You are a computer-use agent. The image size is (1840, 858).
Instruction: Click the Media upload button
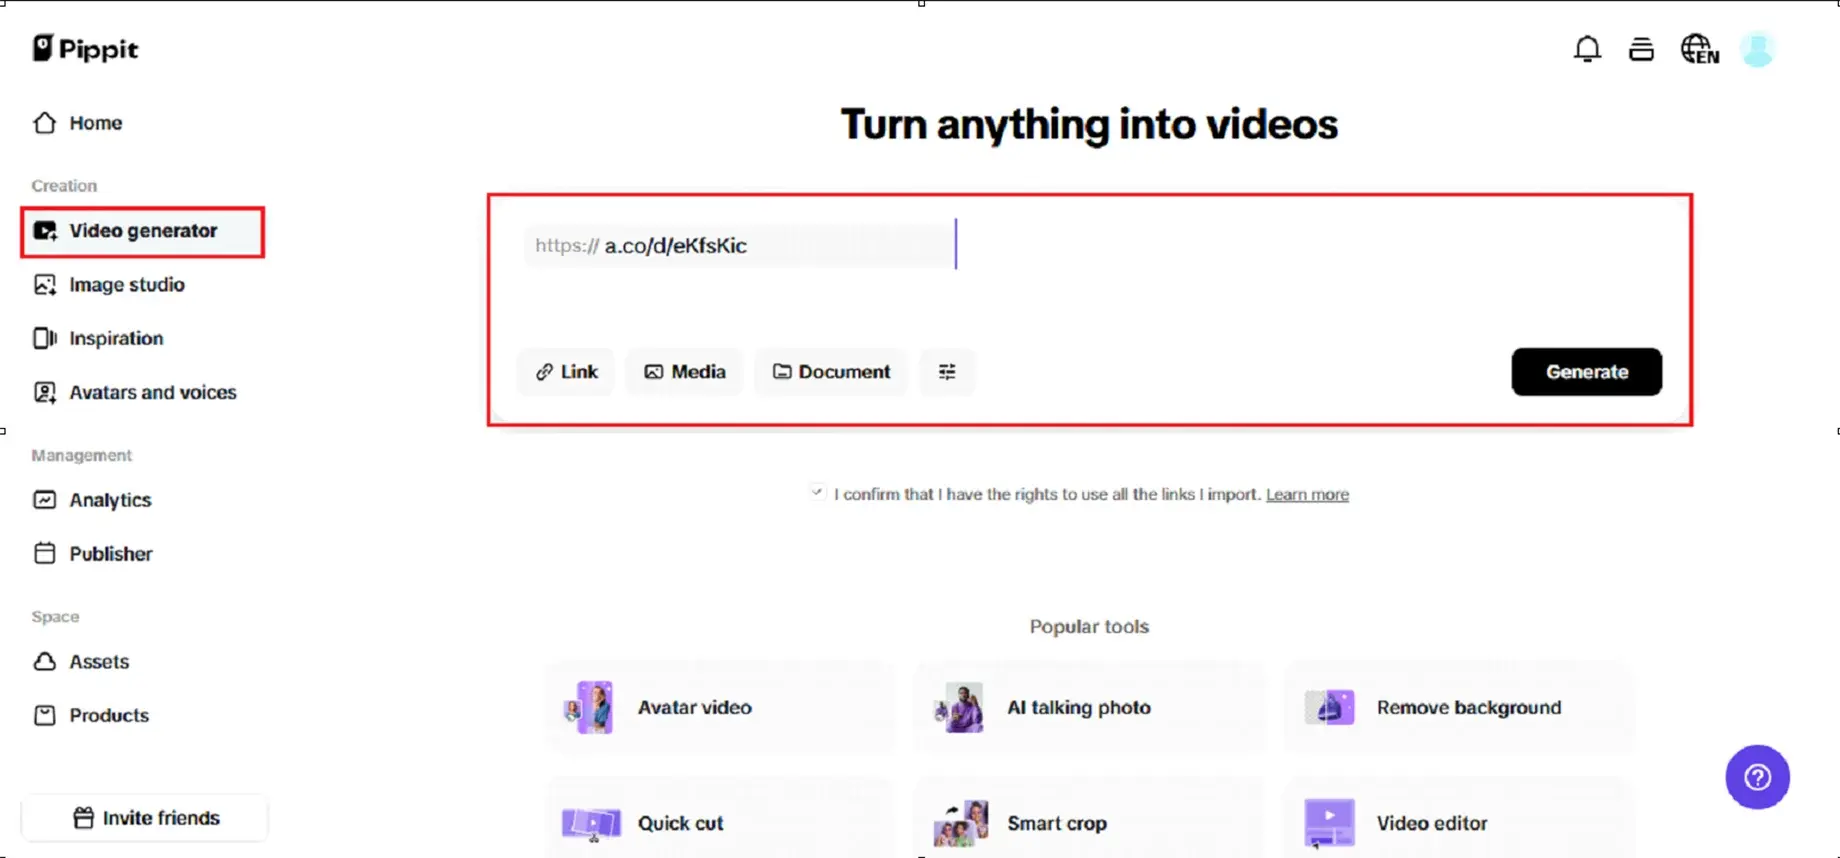click(x=685, y=372)
